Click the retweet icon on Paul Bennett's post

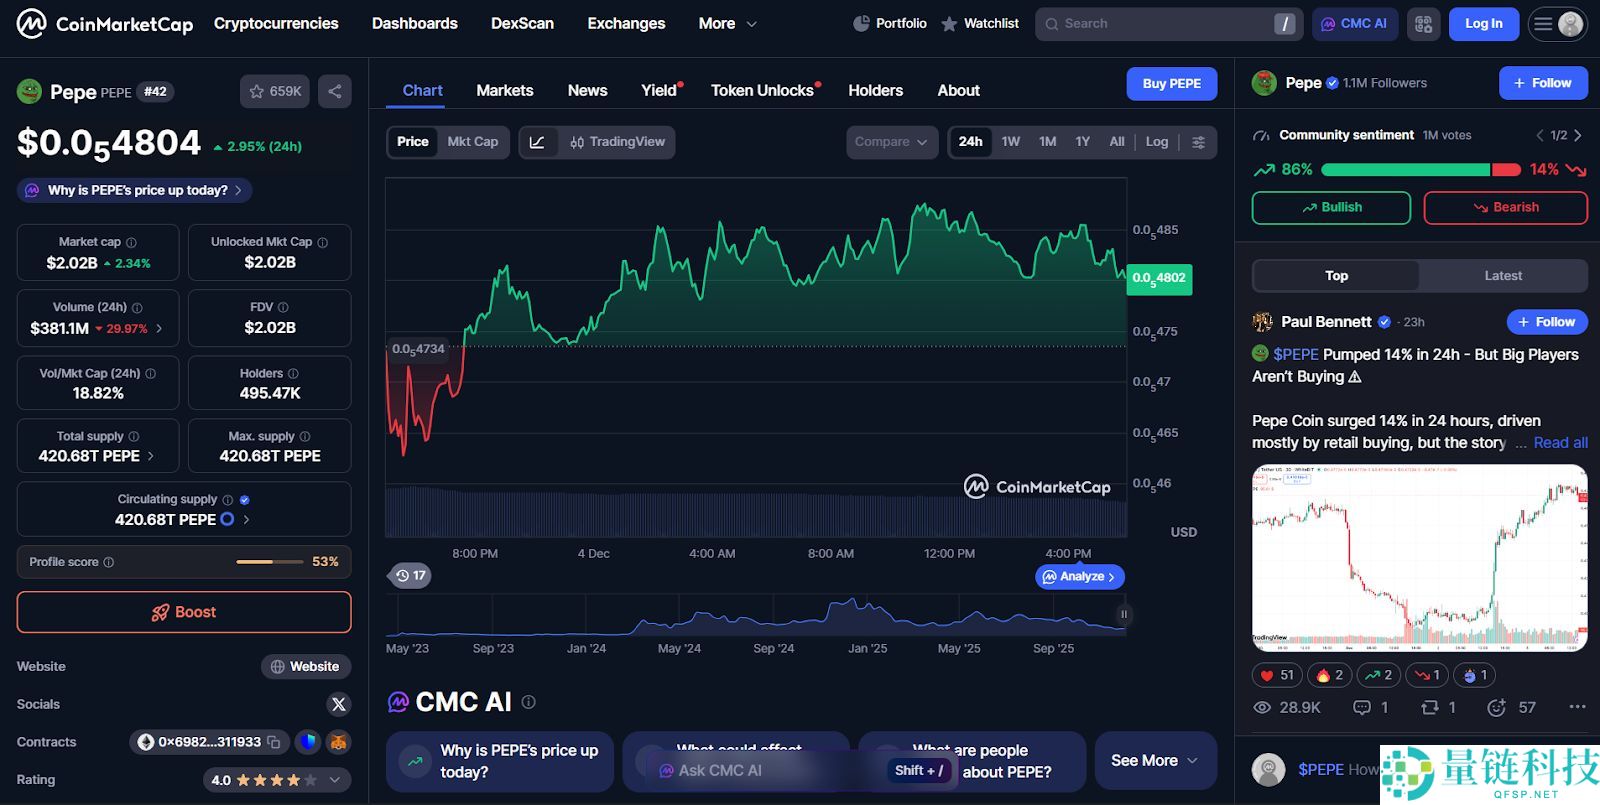pyautogui.click(x=1430, y=707)
